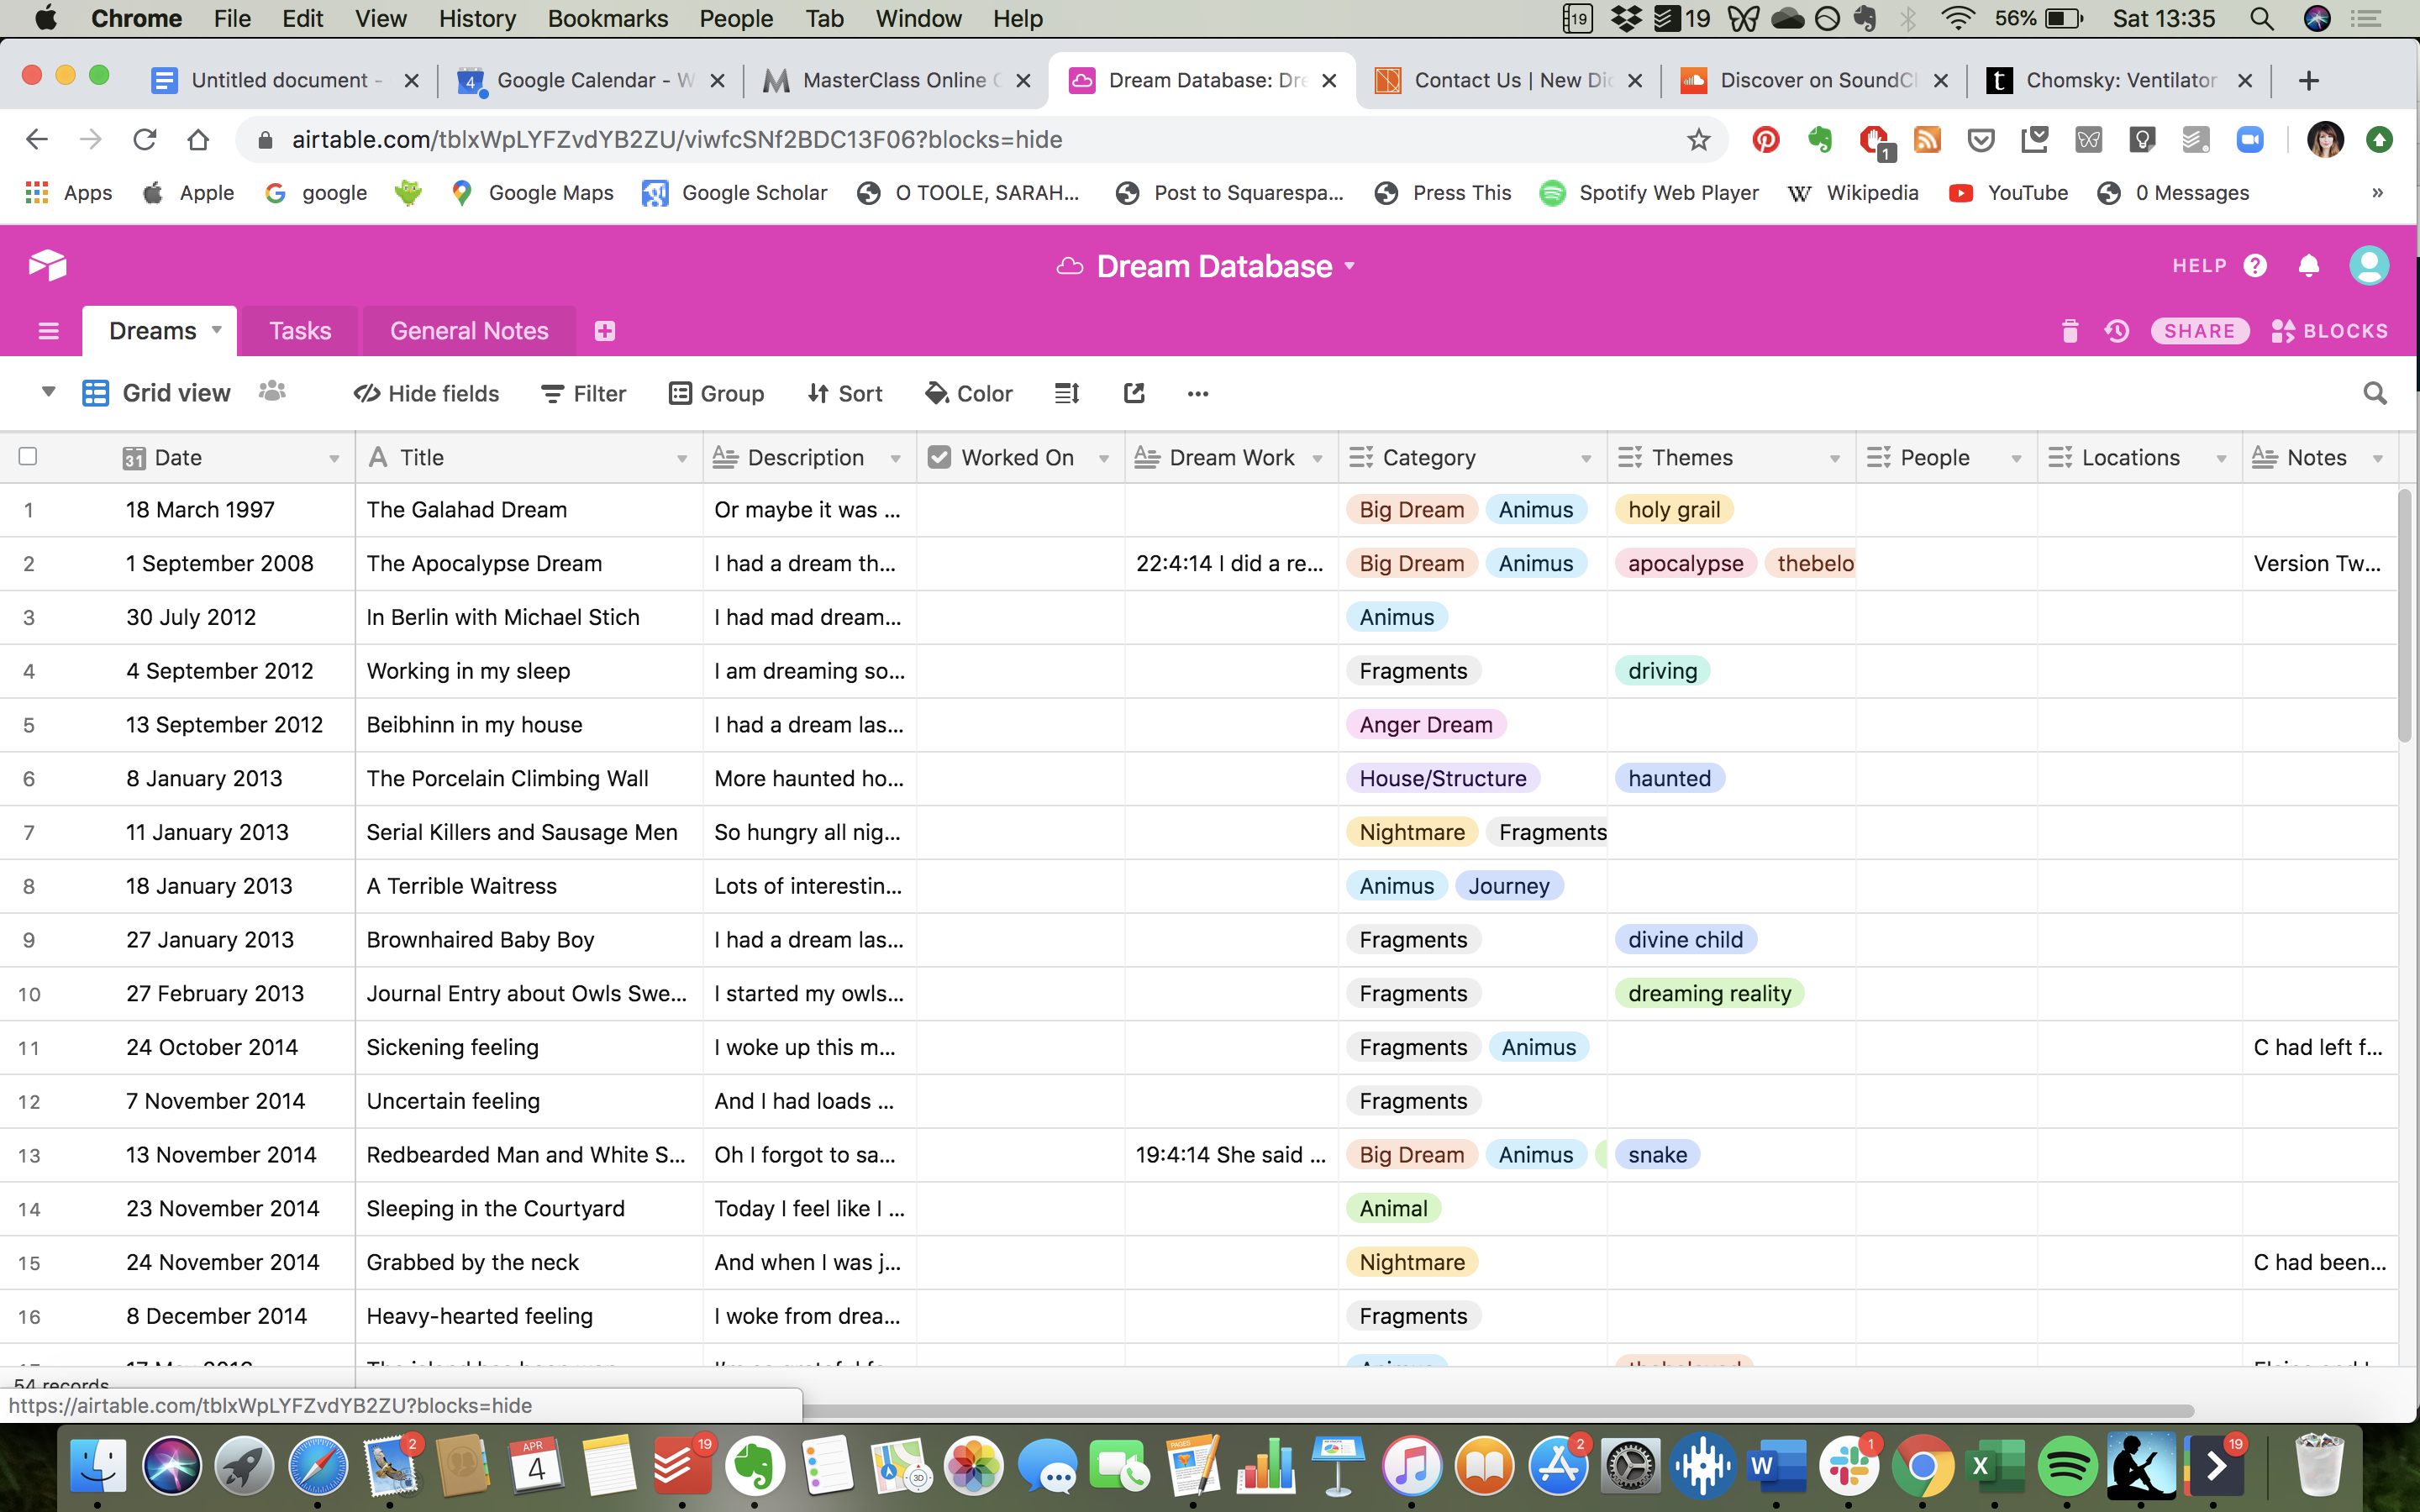Check Worked On for Brownhaired Baby Boy
The image size is (2420, 1512).
coord(1020,940)
